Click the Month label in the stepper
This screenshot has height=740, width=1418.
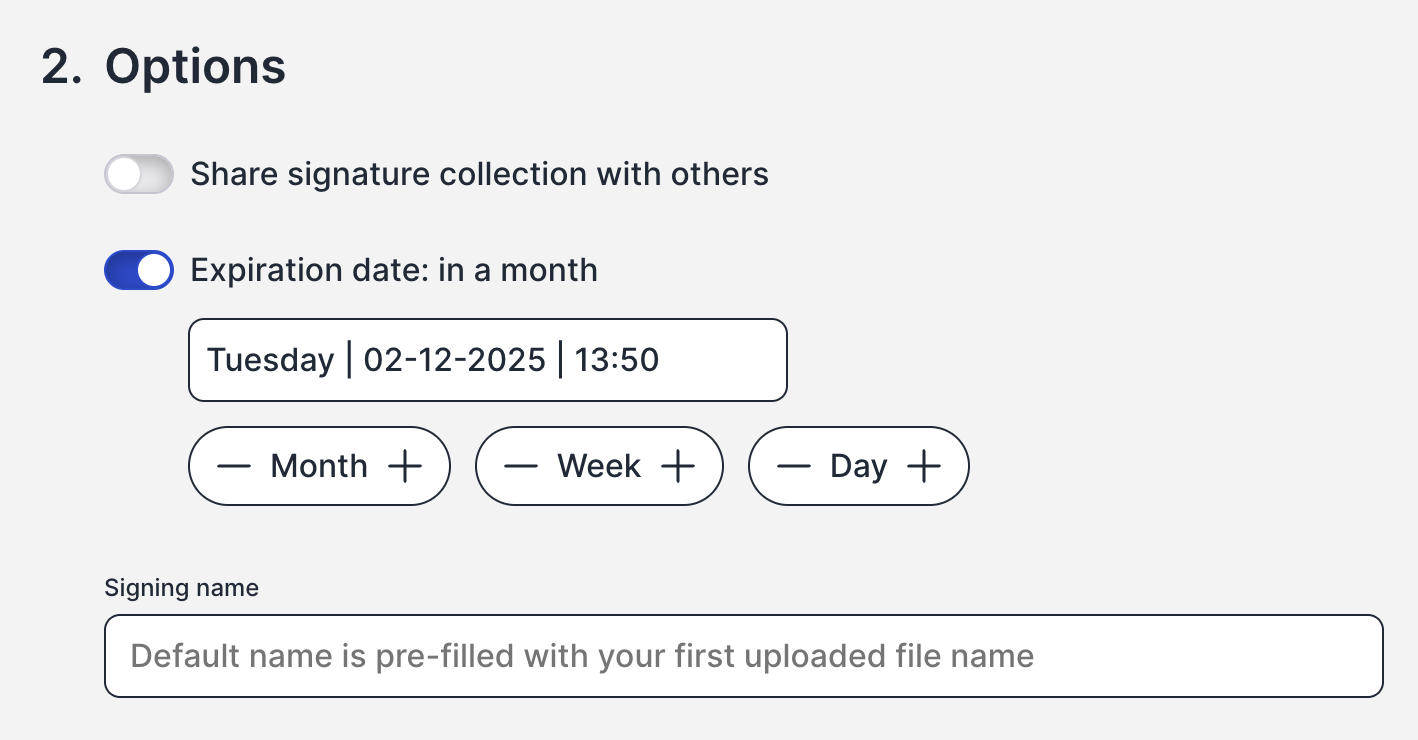point(319,467)
